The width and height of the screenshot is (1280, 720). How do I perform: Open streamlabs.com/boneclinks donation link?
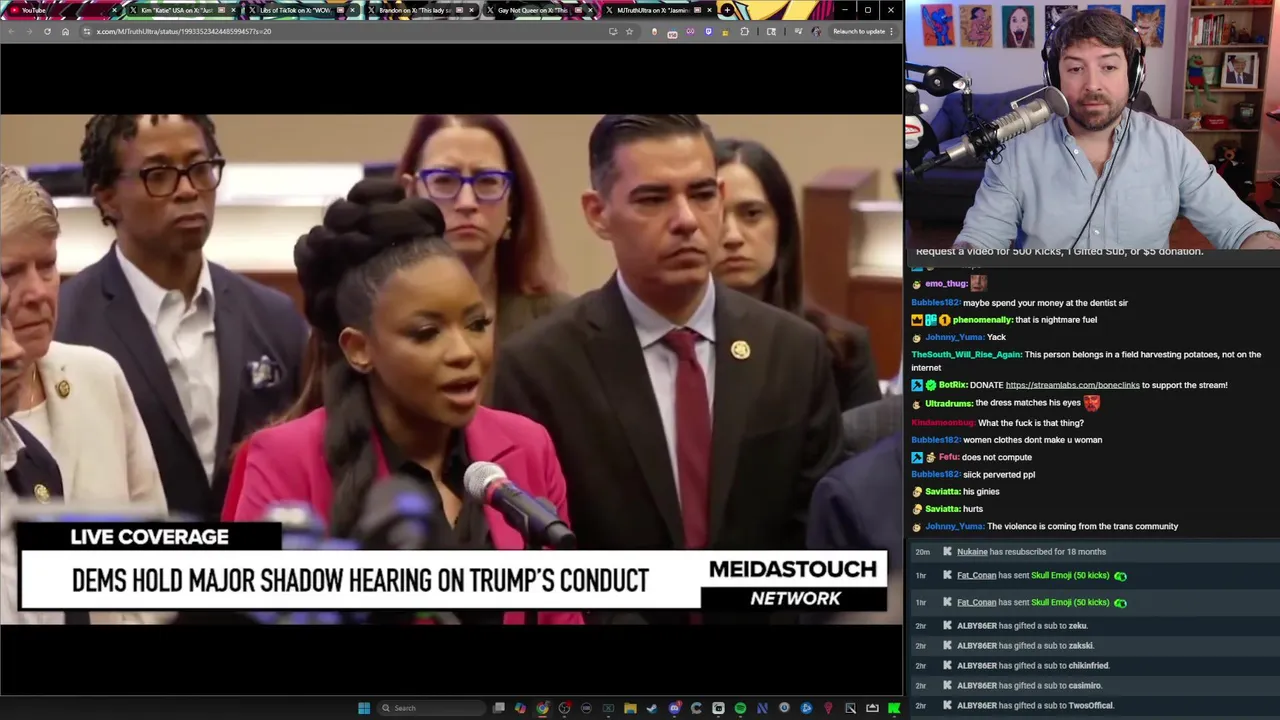tap(1072, 385)
